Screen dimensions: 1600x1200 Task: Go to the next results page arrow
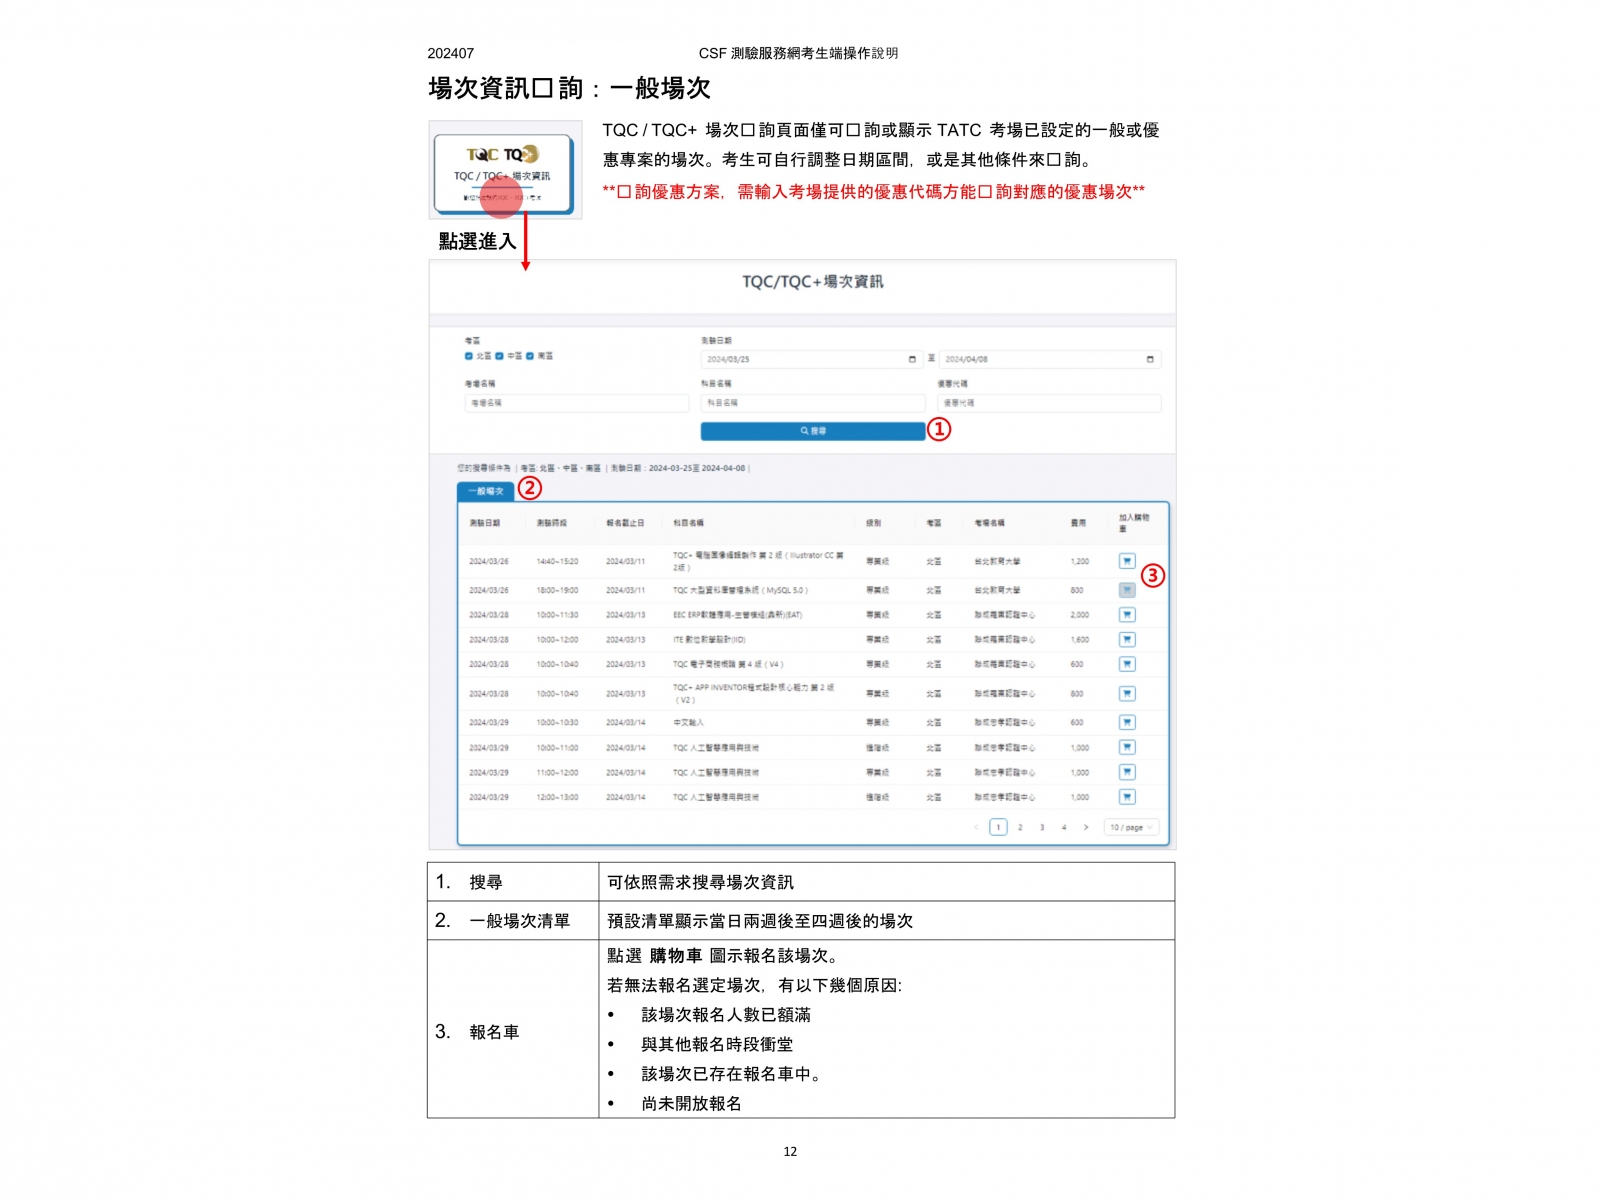click(1086, 827)
